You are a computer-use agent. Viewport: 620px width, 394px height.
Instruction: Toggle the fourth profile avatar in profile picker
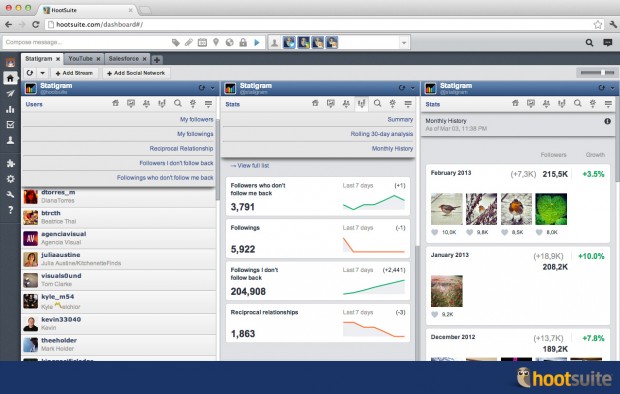(332, 42)
